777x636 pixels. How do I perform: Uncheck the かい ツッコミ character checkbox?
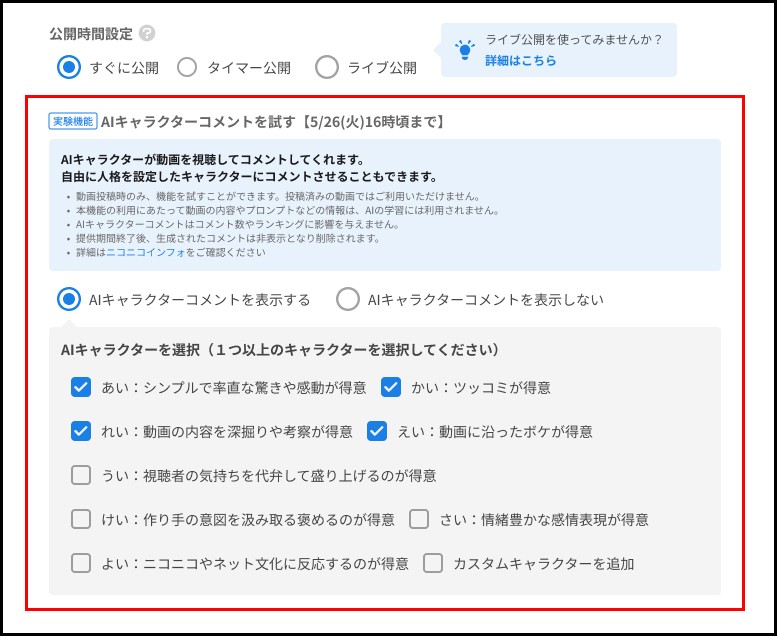coord(391,387)
